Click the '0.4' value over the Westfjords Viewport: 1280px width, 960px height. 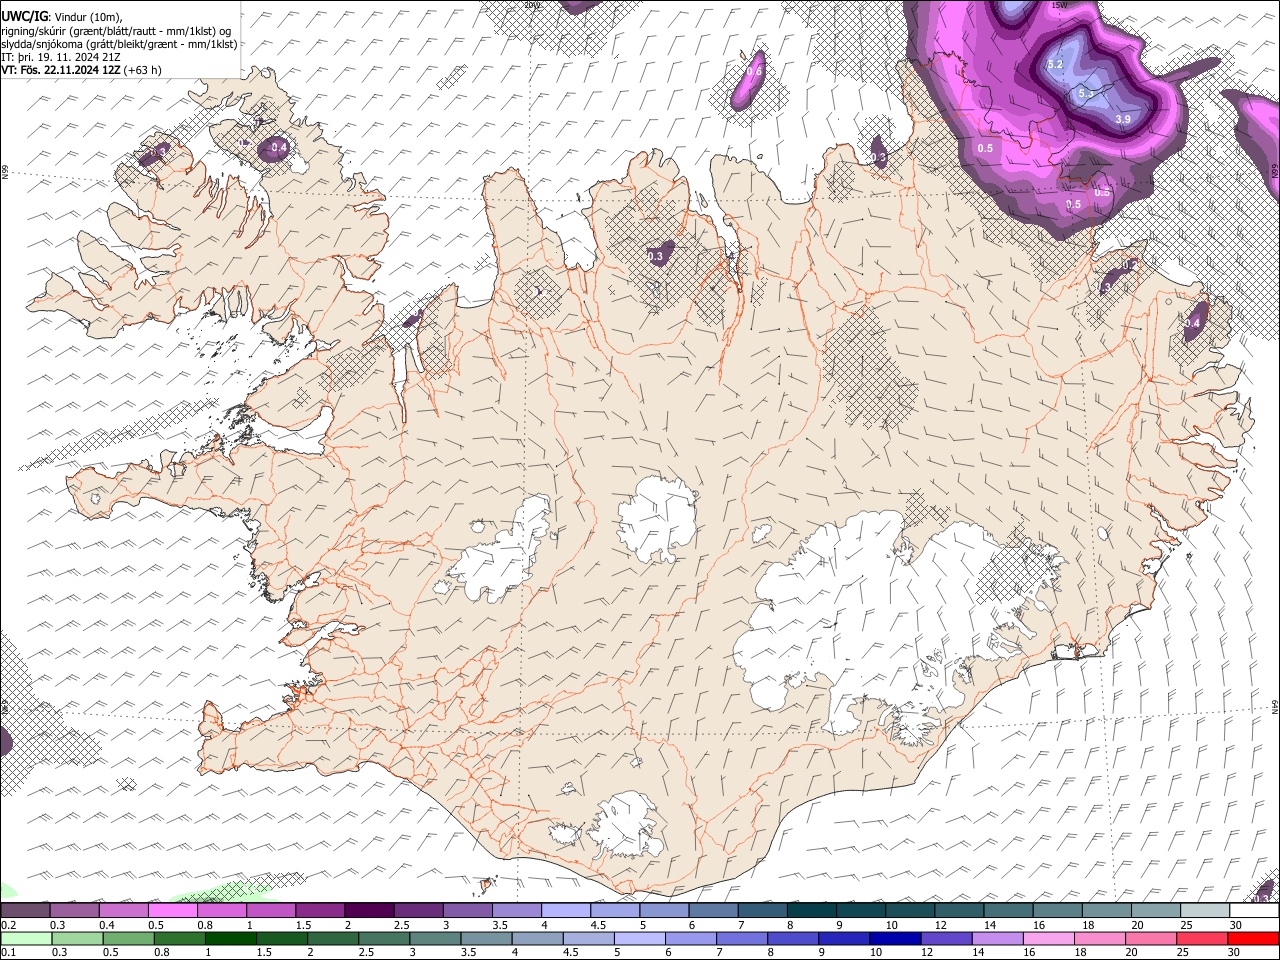[279, 148]
